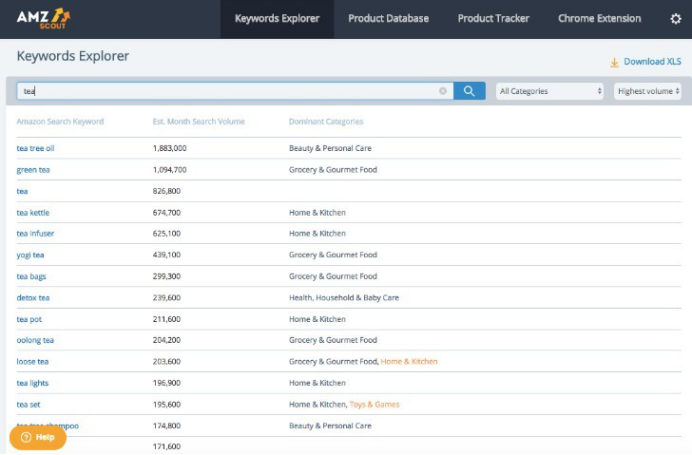Click the 171,600 volume value

[167, 447]
